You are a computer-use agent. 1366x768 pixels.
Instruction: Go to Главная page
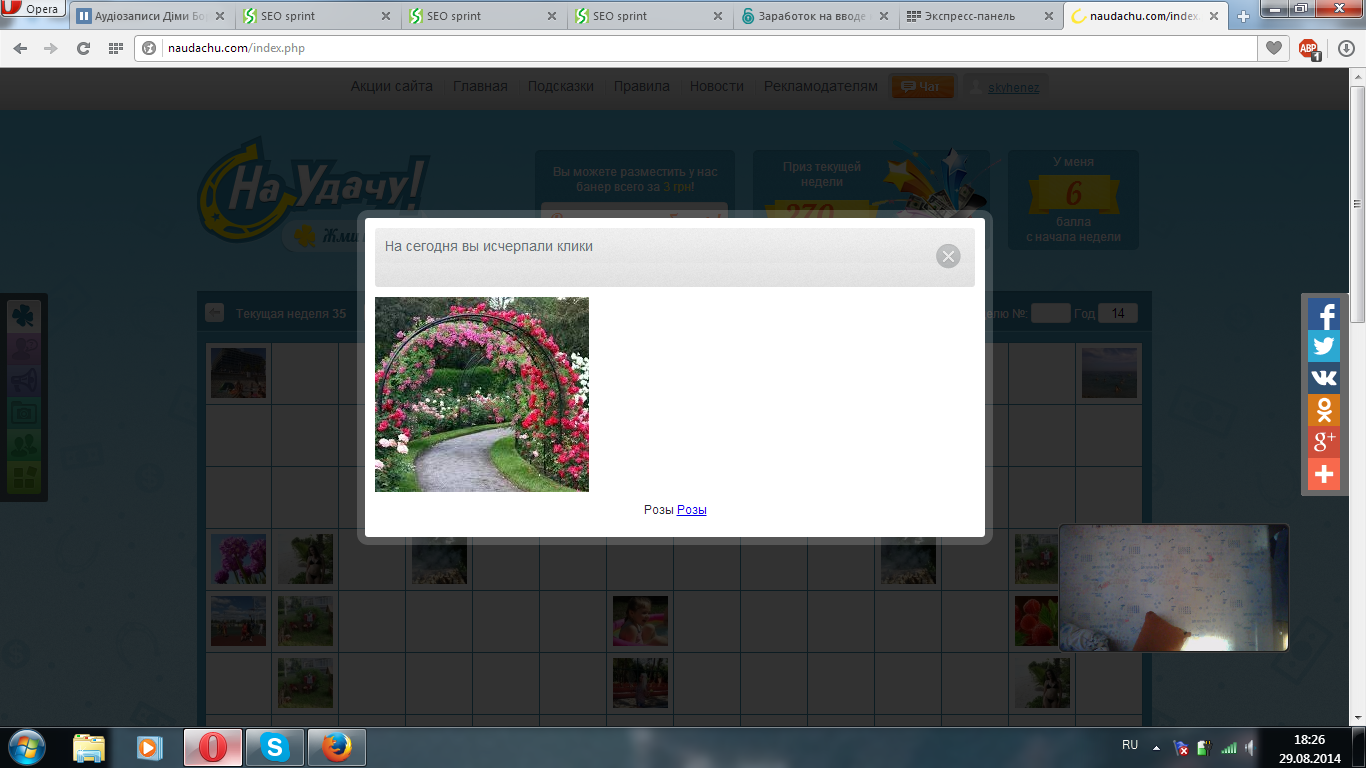(480, 86)
